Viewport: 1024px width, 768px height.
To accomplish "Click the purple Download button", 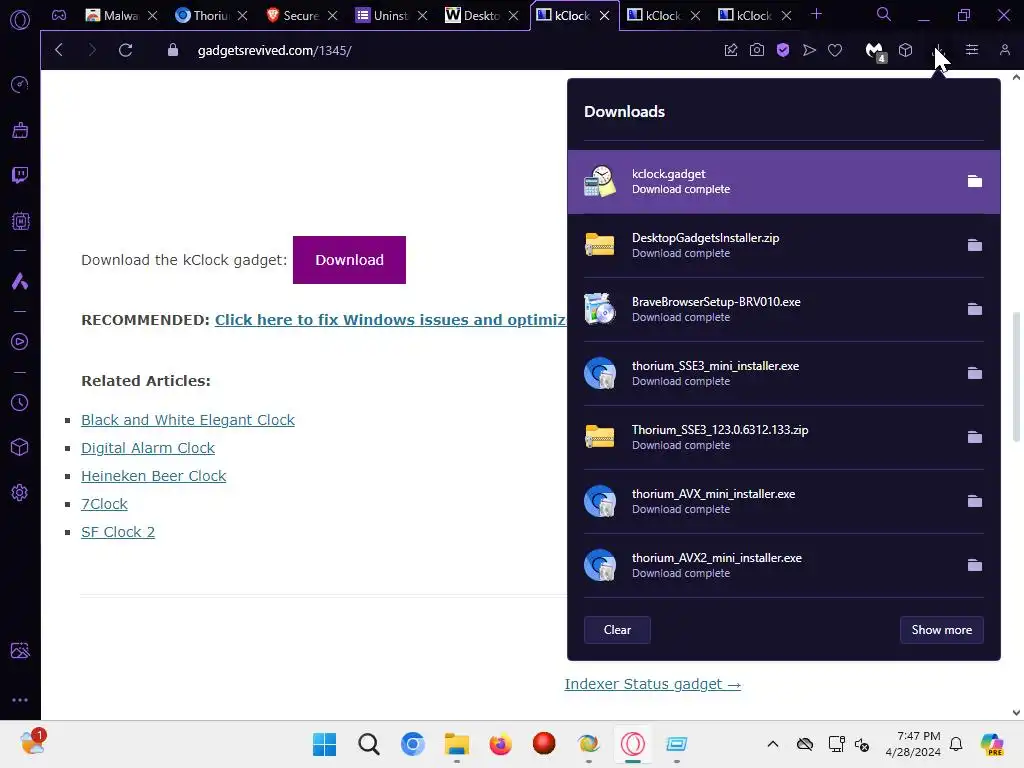I will 349,260.
